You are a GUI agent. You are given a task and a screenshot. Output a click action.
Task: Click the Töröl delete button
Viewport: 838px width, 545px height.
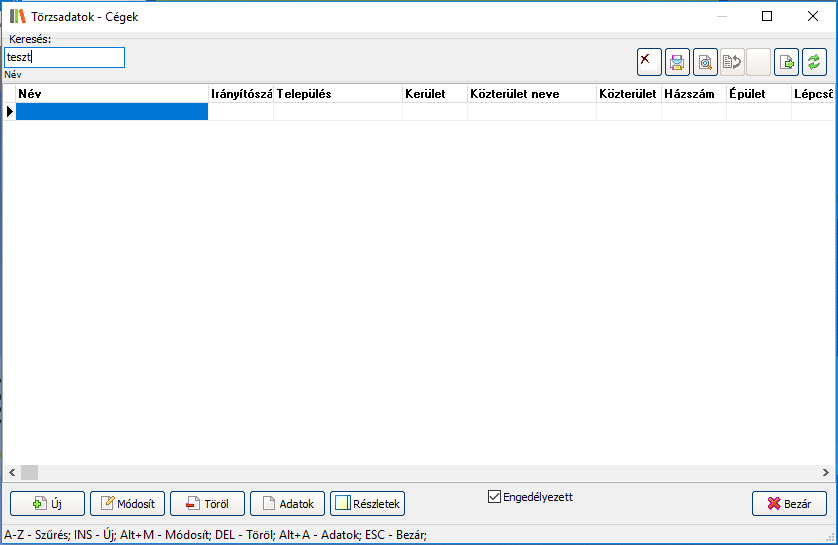[207, 504]
